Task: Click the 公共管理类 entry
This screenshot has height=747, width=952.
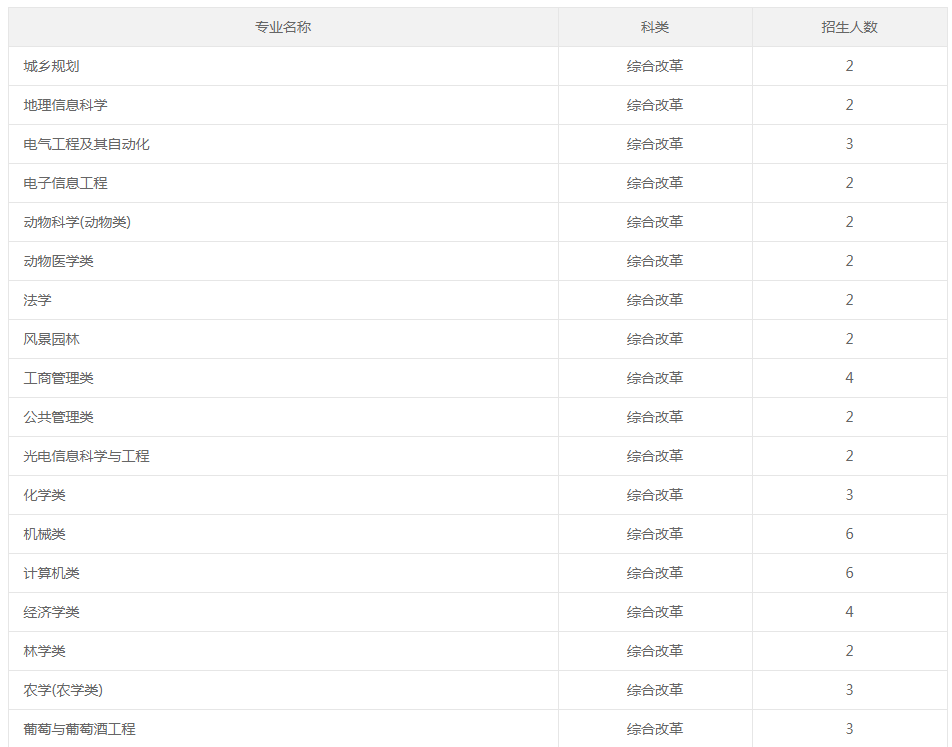Action: point(58,417)
